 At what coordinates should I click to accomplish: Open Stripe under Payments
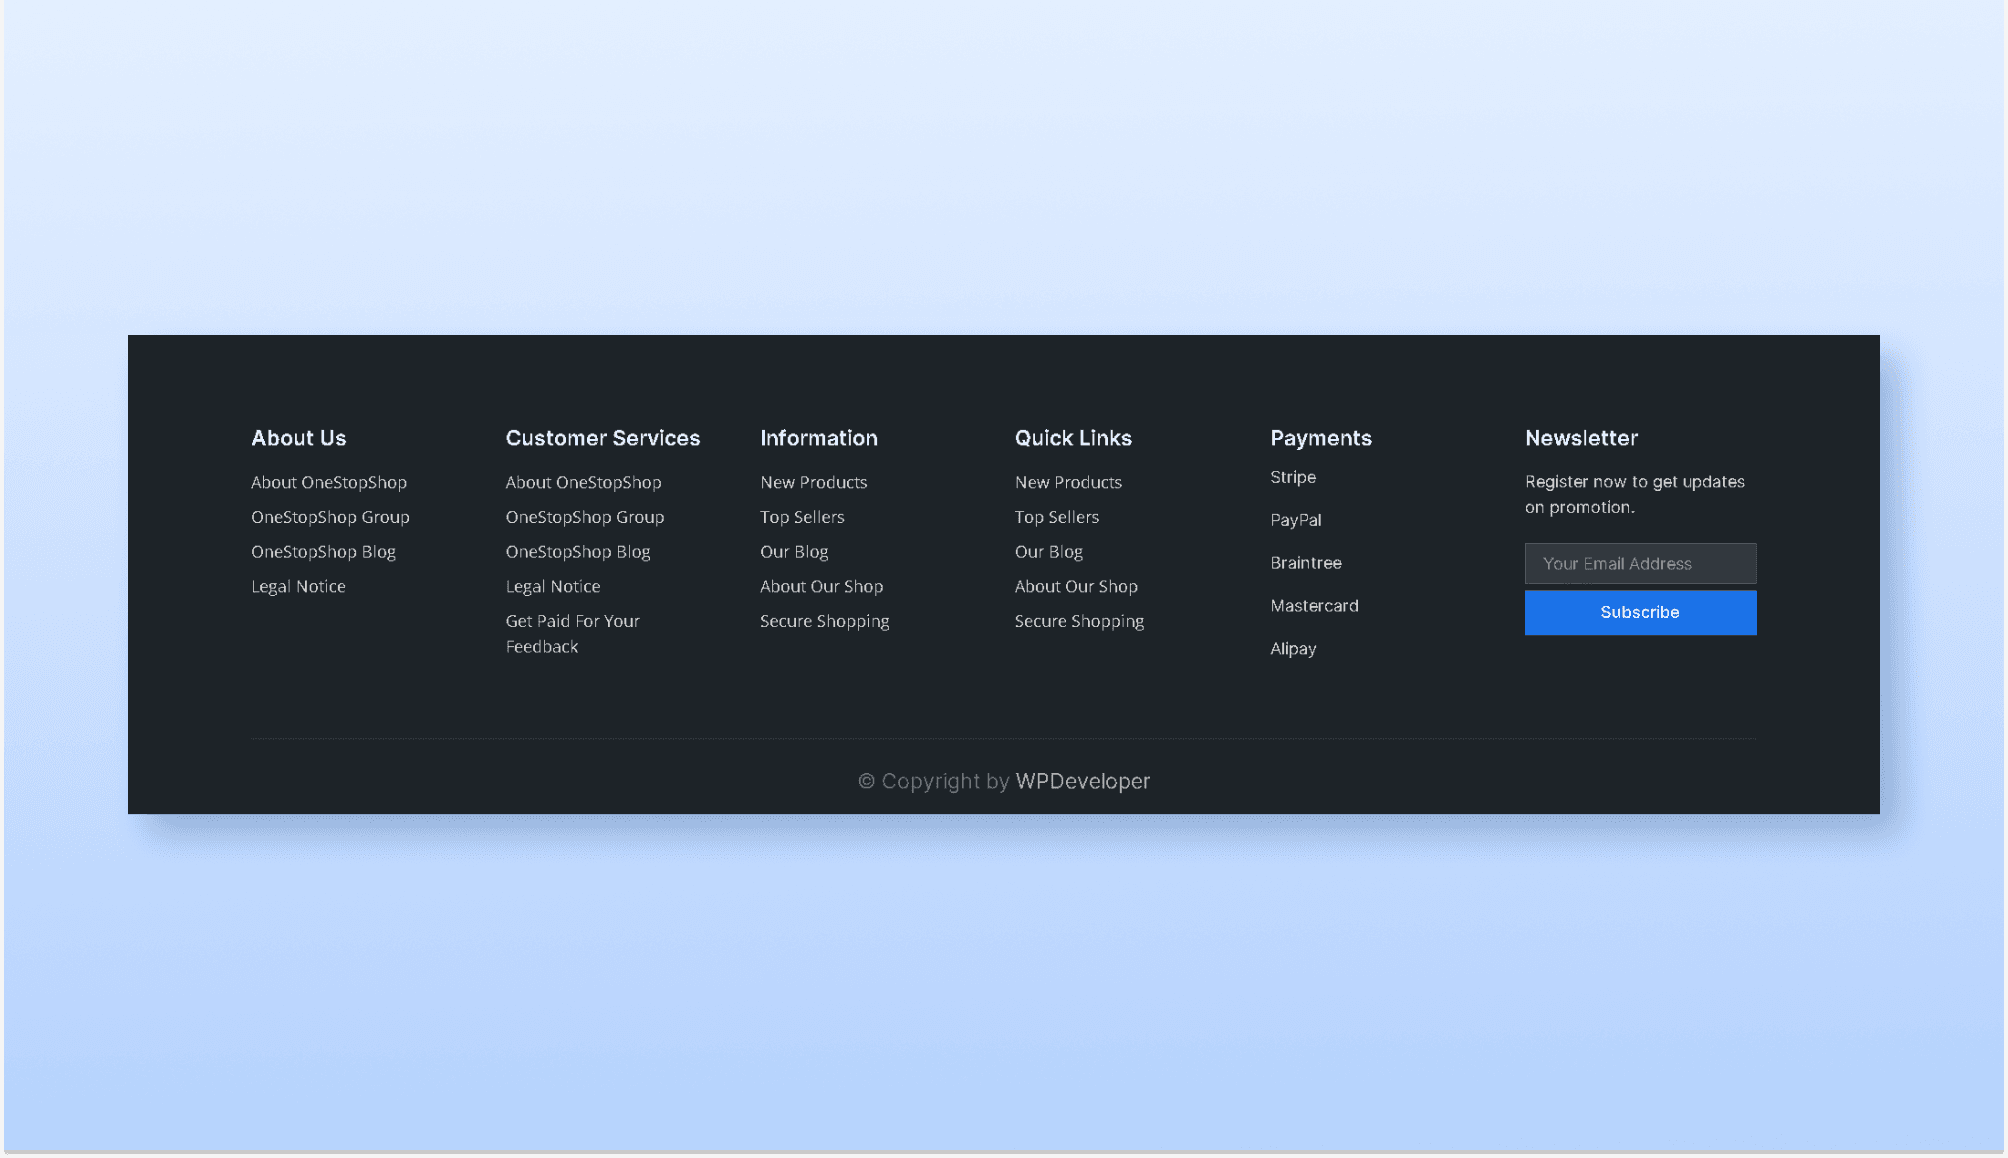point(1293,477)
